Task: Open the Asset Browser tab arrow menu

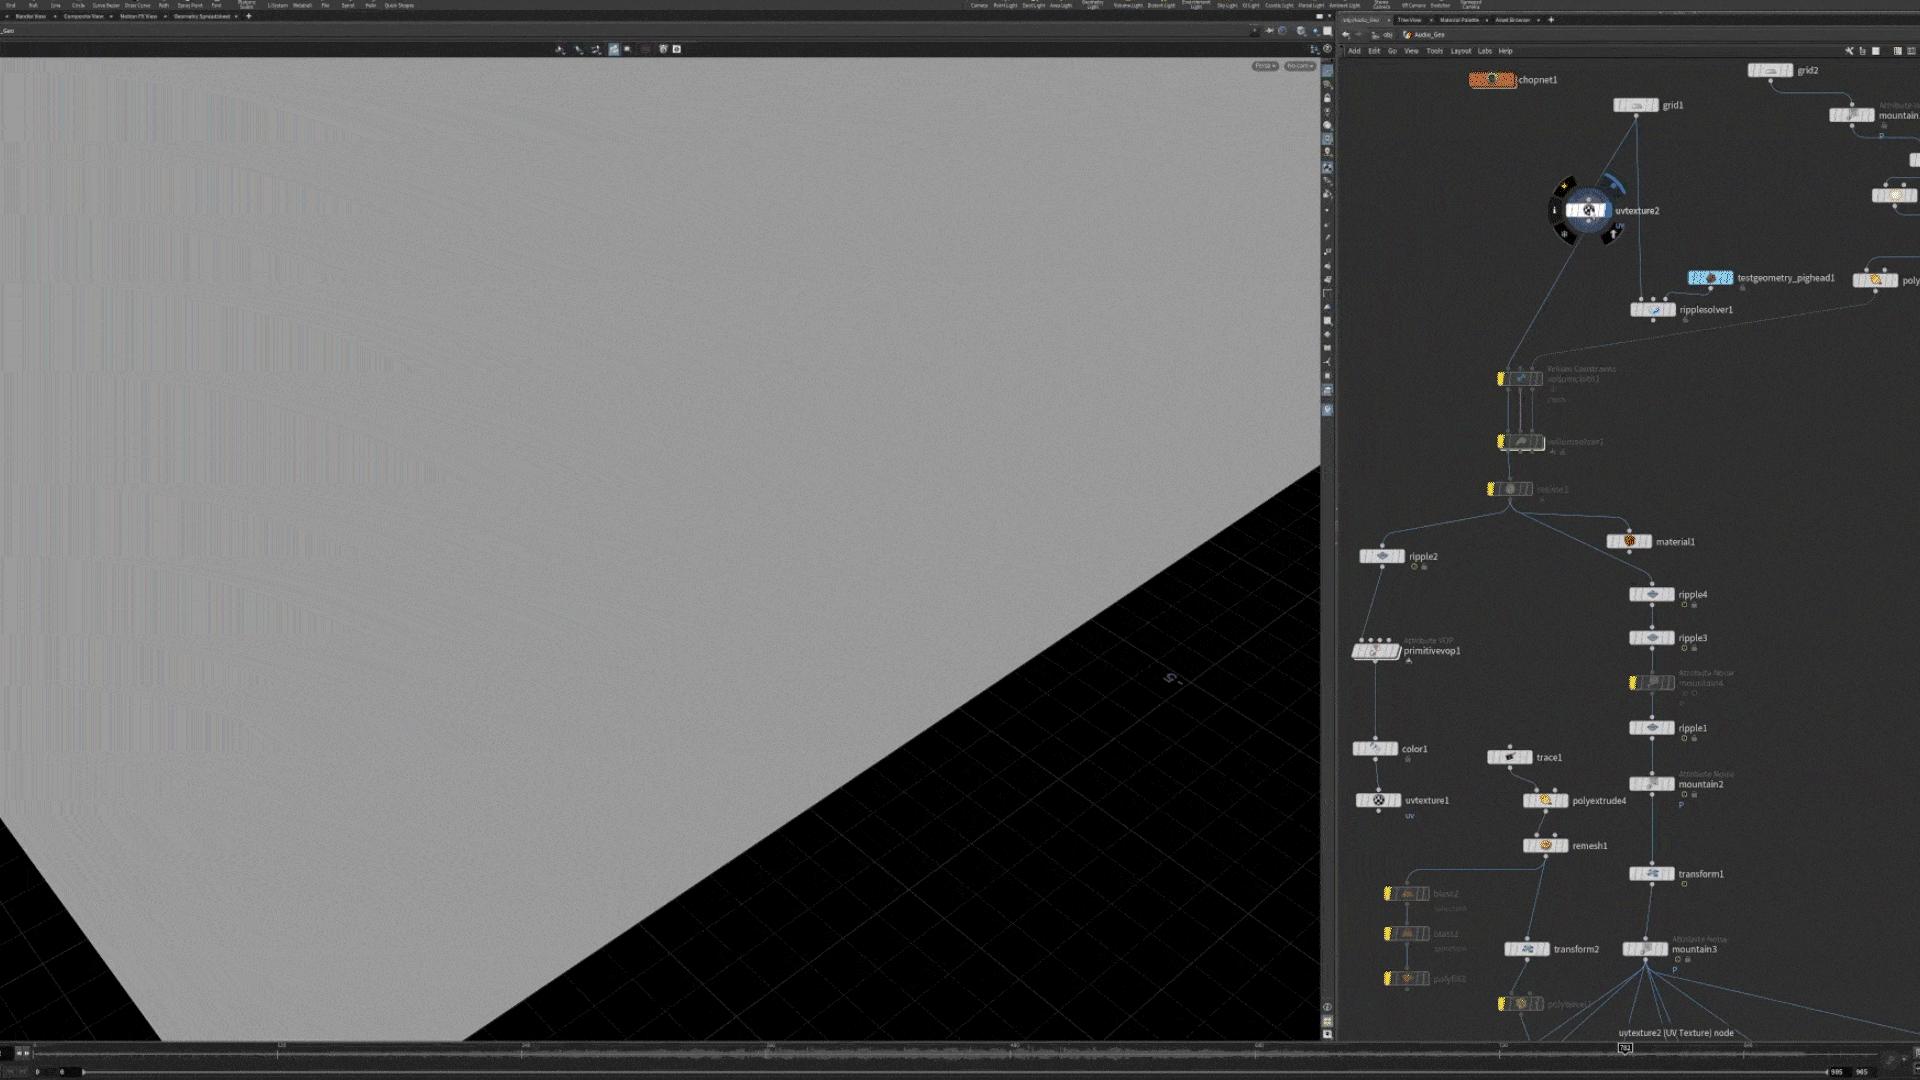Action: tap(1538, 20)
